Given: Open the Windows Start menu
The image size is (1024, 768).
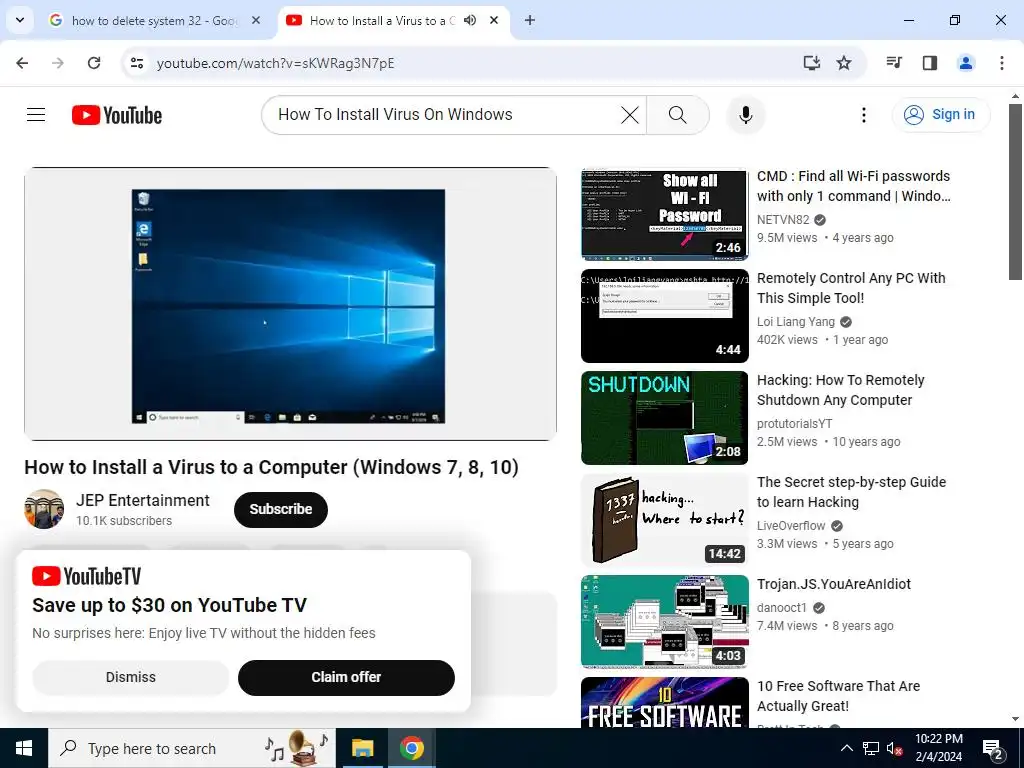Looking at the screenshot, I should click(24, 748).
